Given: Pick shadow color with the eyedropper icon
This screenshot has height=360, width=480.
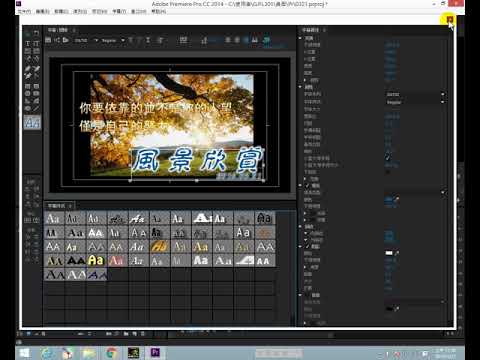Looking at the screenshot, I should [x=396, y=253].
